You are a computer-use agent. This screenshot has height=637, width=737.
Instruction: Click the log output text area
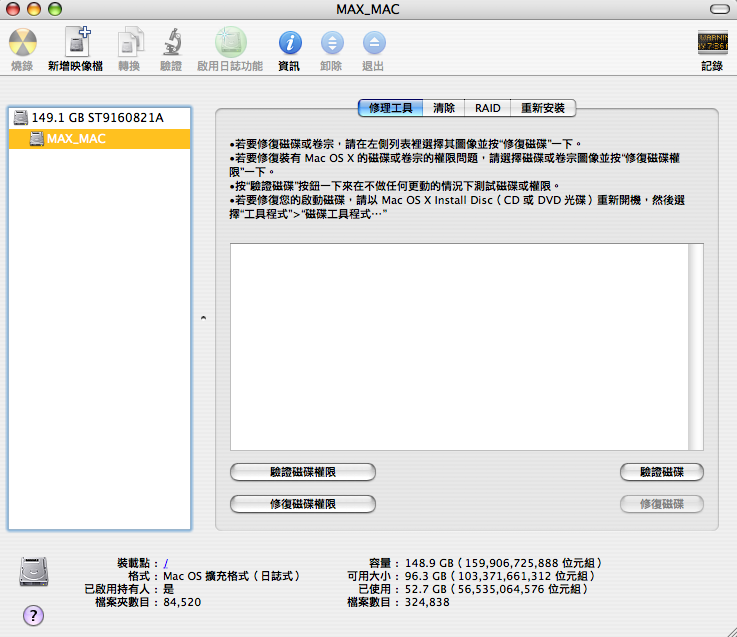click(459, 347)
